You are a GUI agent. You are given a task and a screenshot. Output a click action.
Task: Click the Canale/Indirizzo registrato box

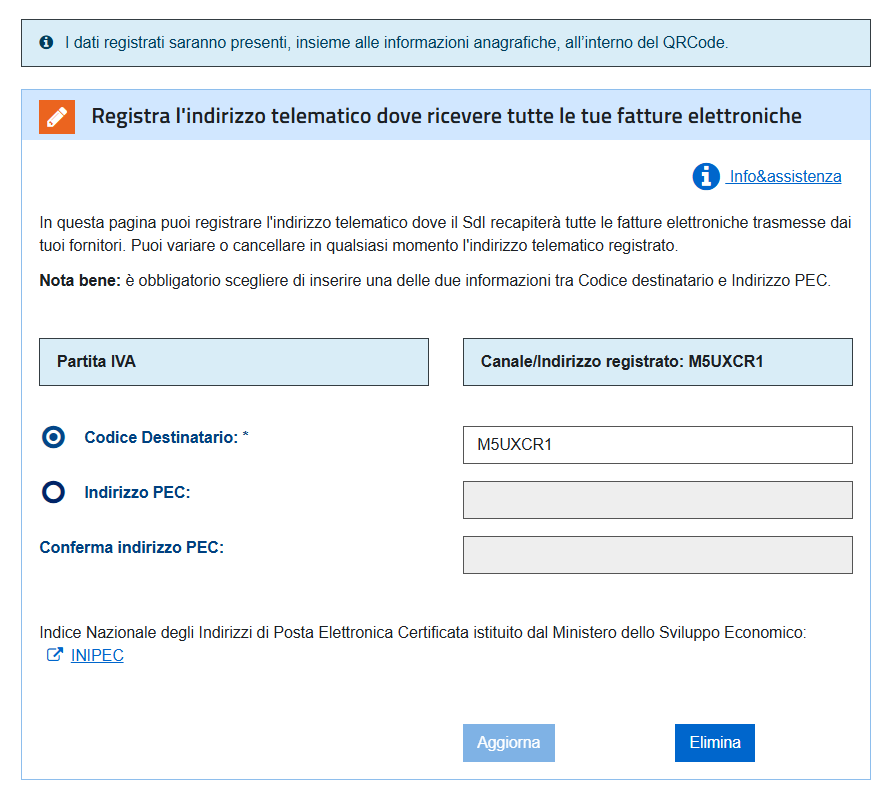(x=657, y=362)
